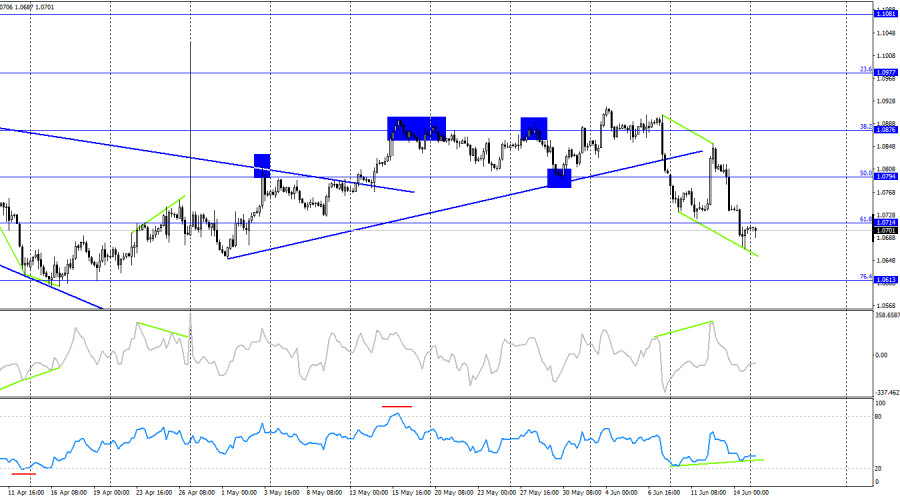Viewport: 900px width, 500px height.
Task: Click the 20 level on the RSI scale
Action: point(879,469)
